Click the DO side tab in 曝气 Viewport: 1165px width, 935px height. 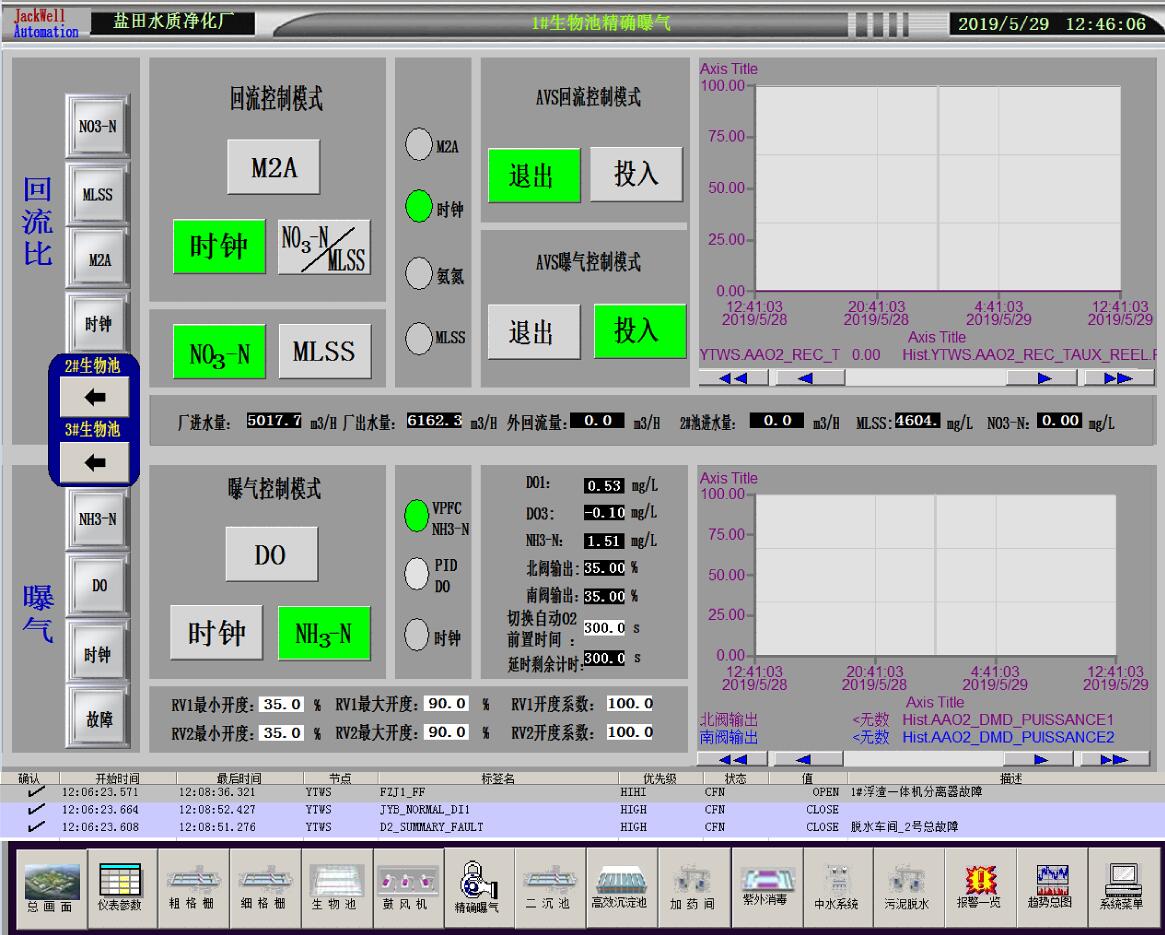(97, 585)
